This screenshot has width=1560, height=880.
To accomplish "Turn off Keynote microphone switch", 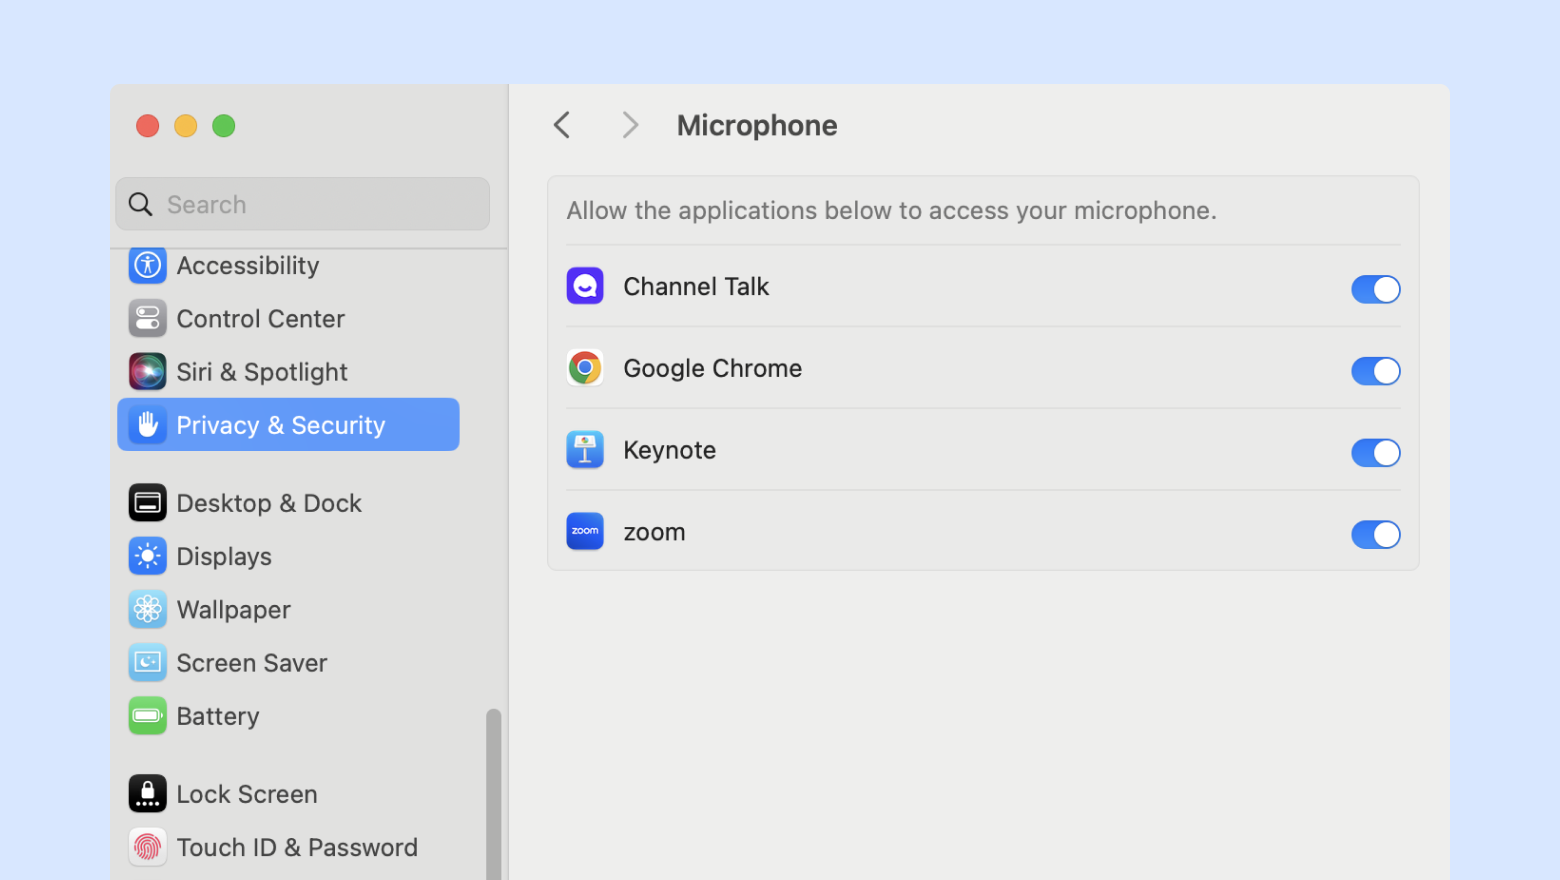I will pyautogui.click(x=1375, y=453).
